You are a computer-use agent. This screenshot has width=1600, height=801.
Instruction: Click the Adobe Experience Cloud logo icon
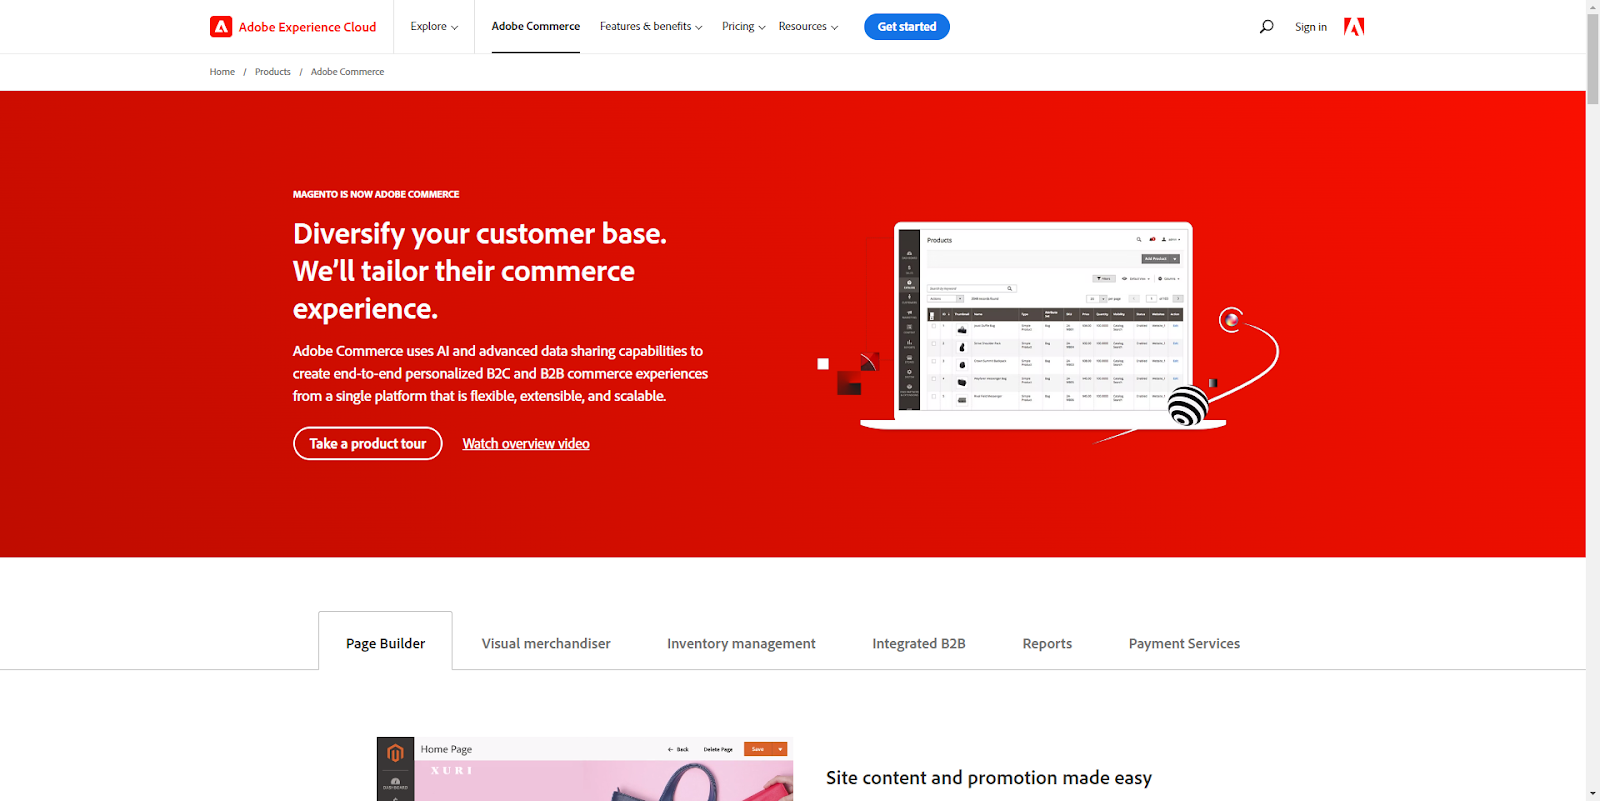pos(221,27)
